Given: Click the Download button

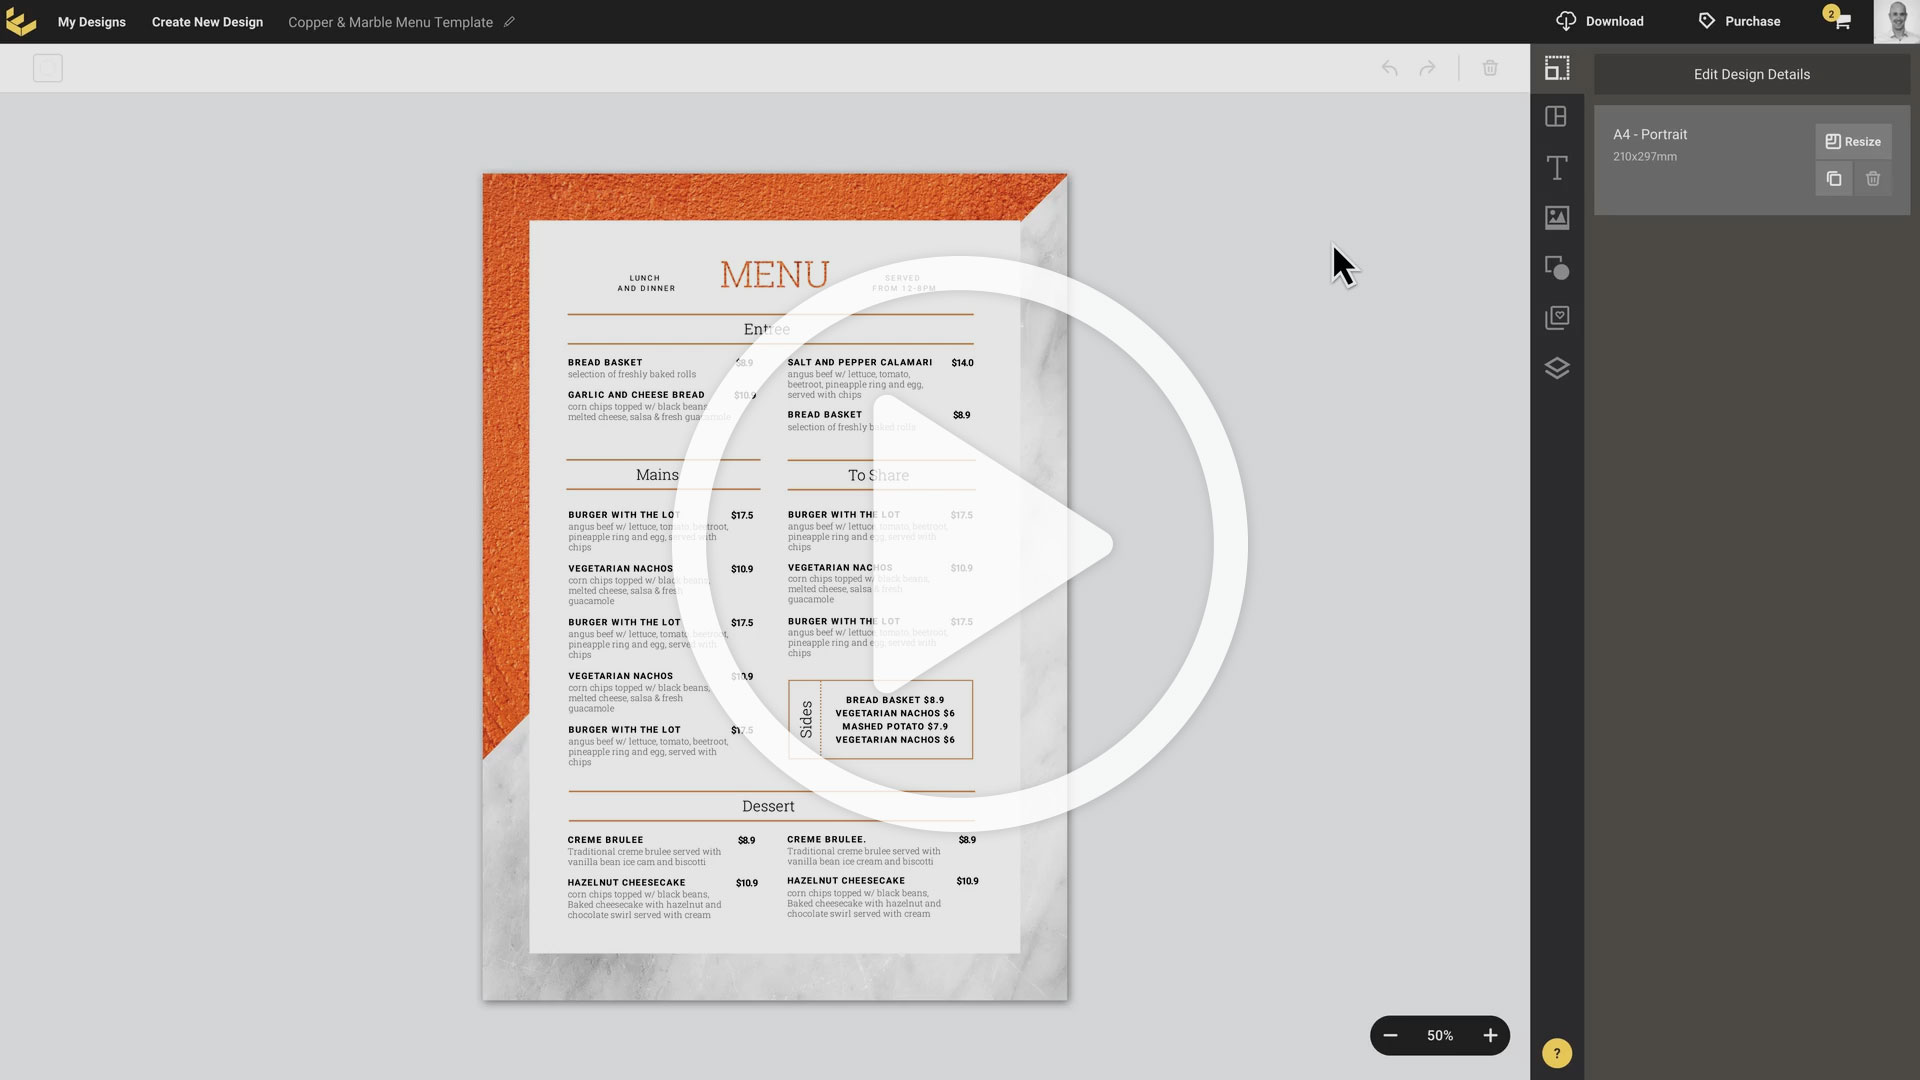Looking at the screenshot, I should [1600, 21].
